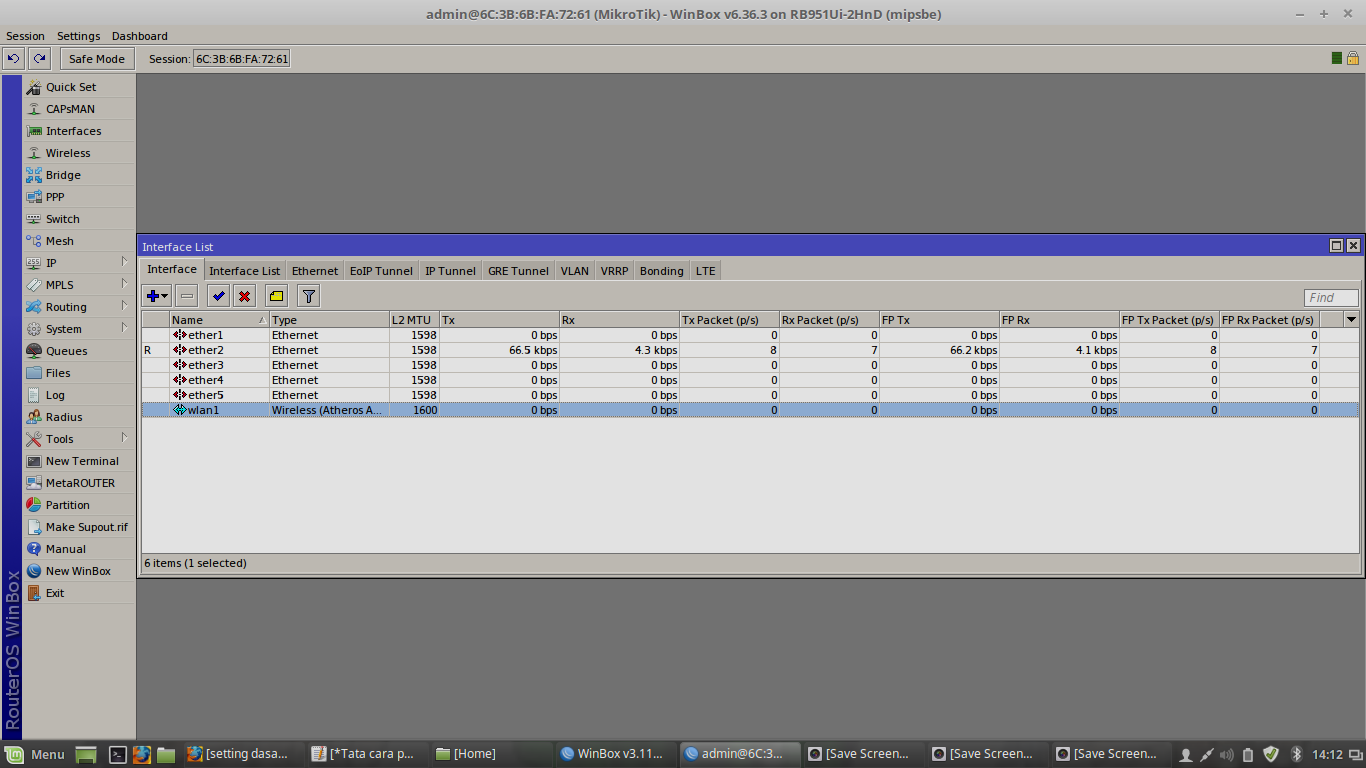Open Files in sidebar
1366x768 pixels.
tap(79, 373)
